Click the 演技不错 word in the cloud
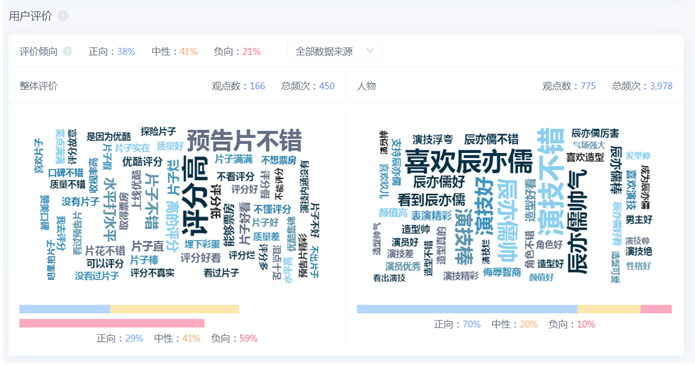This screenshot has width=695, height=366. coord(551,183)
